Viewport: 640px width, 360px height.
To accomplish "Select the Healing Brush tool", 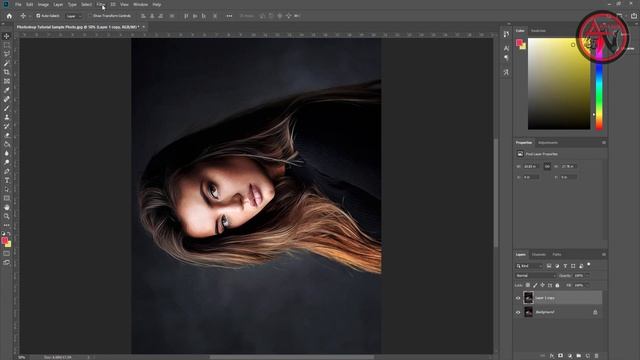I will click(x=7, y=99).
